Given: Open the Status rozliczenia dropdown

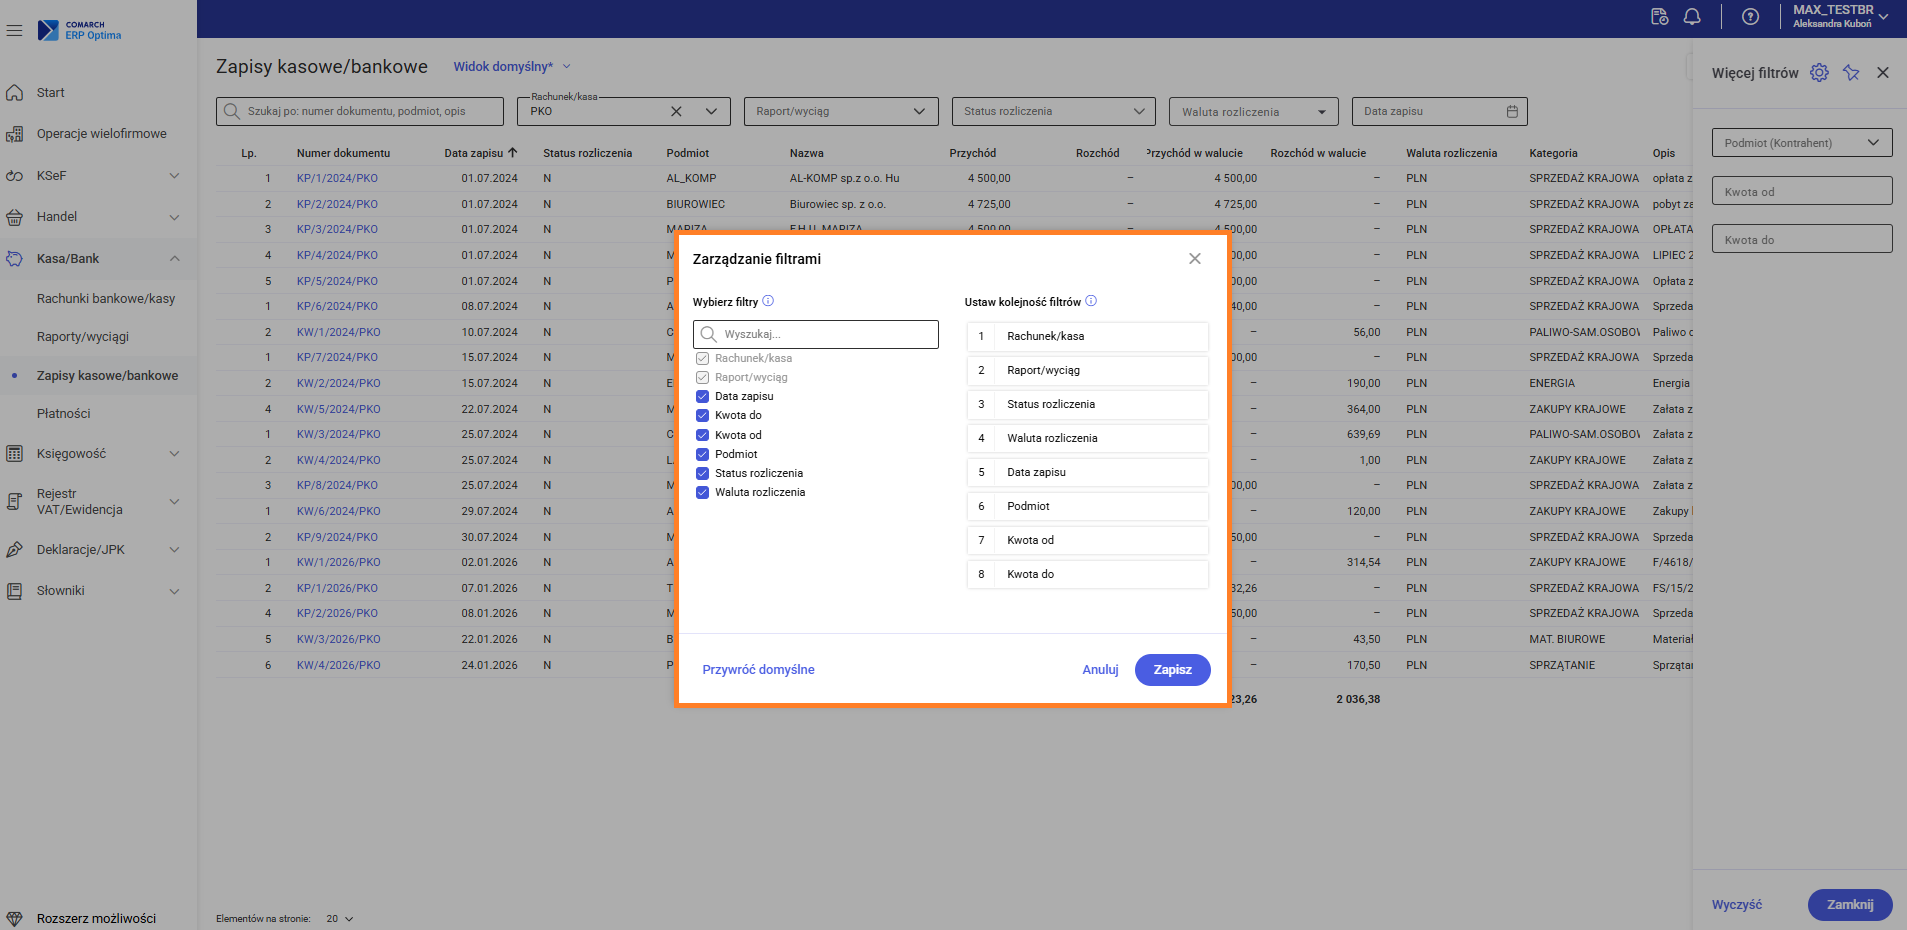Looking at the screenshot, I should [x=1052, y=111].
